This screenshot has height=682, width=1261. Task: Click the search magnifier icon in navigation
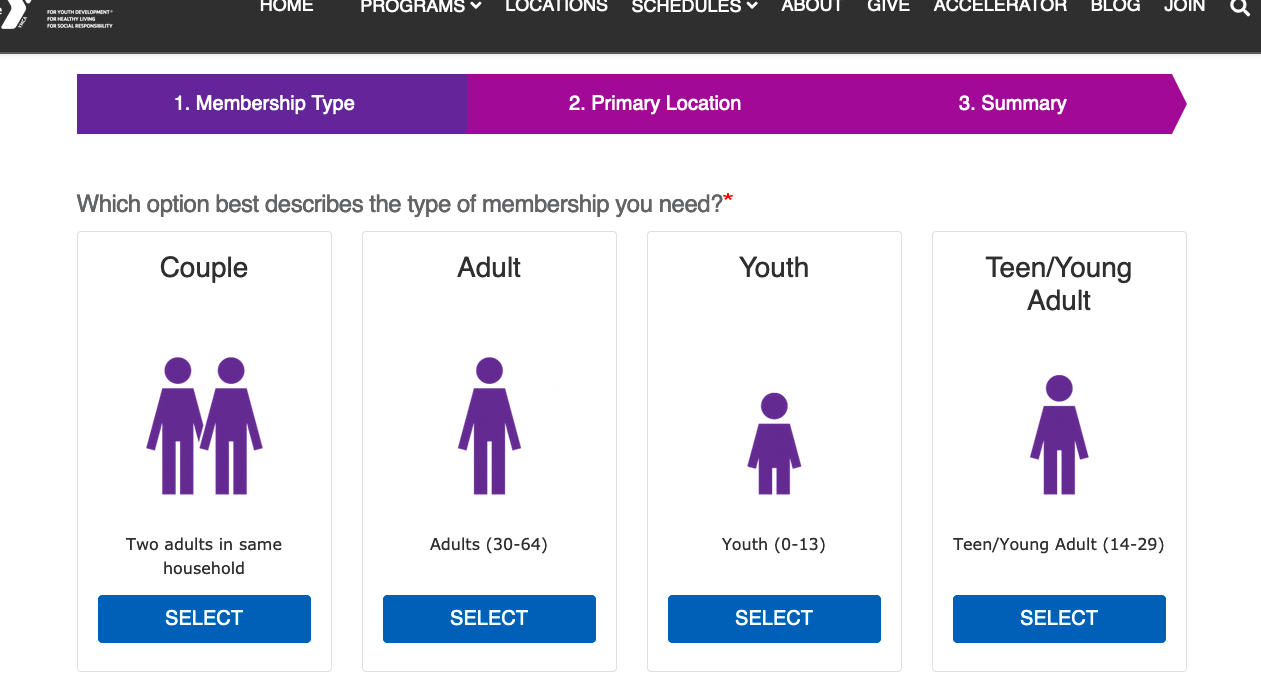pos(1240,7)
